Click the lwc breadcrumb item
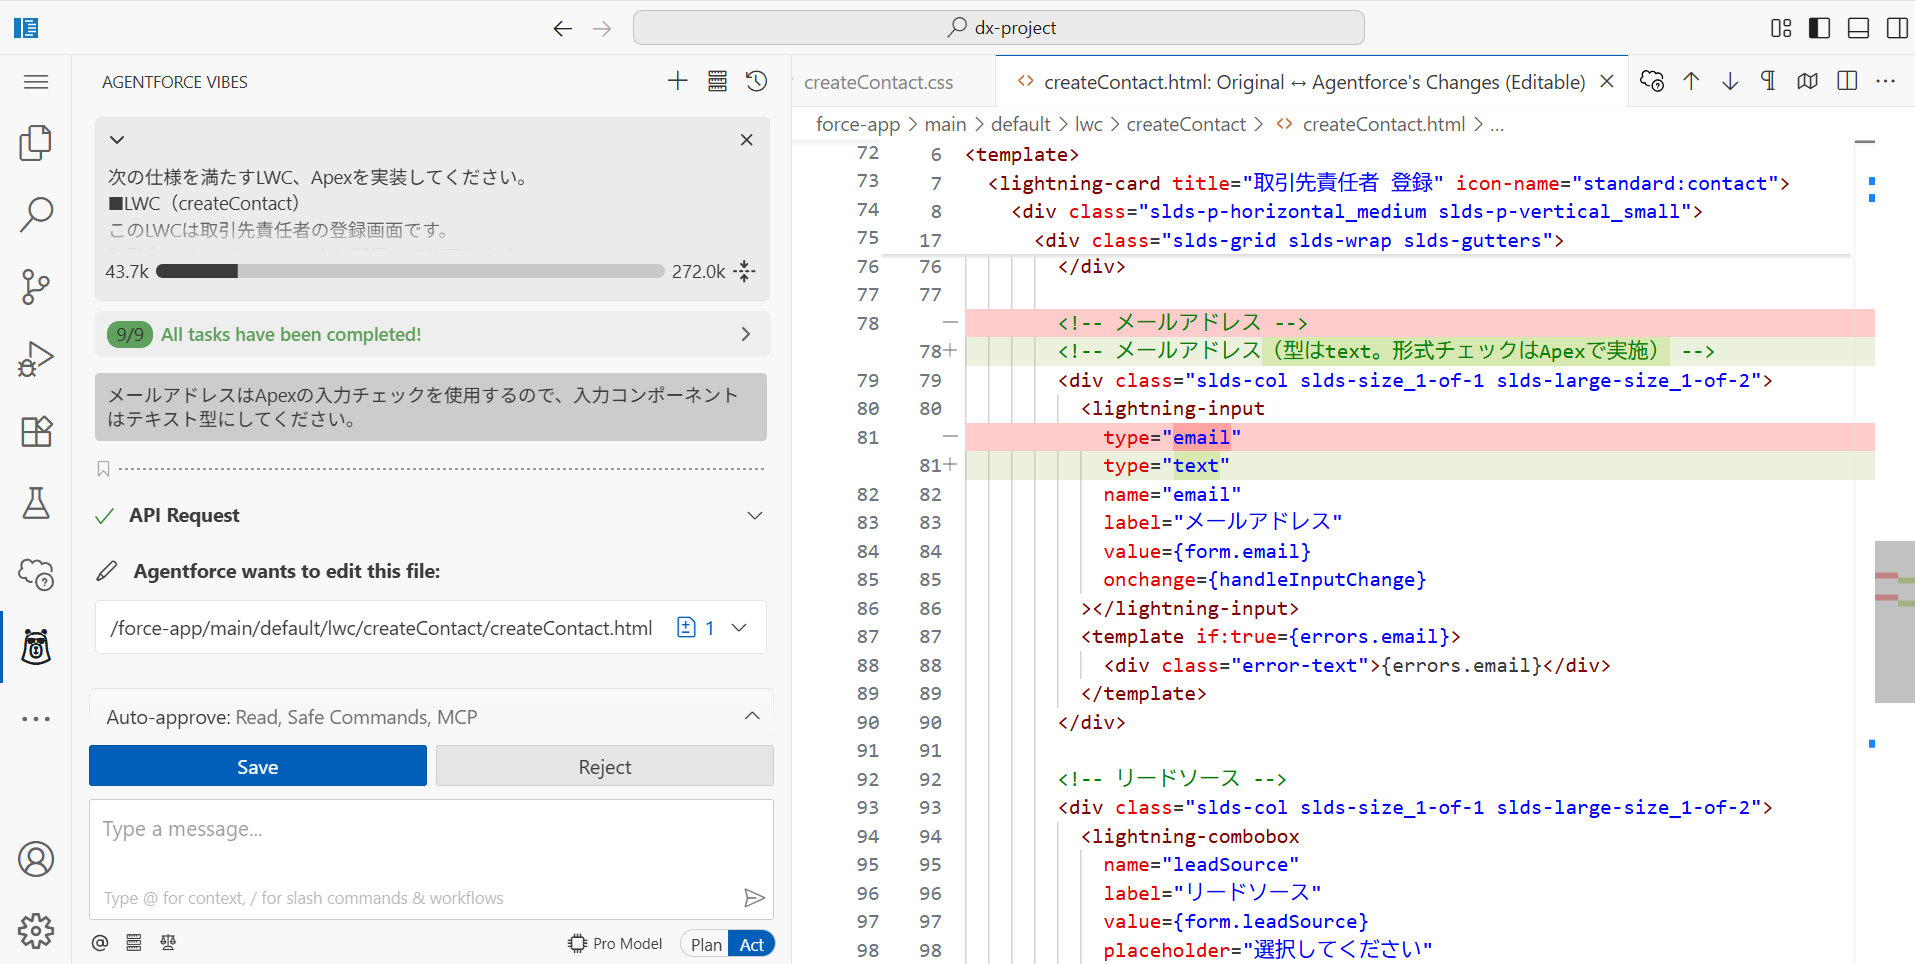Image resolution: width=1915 pixels, height=964 pixels. pyautogui.click(x=1088, y=124)
